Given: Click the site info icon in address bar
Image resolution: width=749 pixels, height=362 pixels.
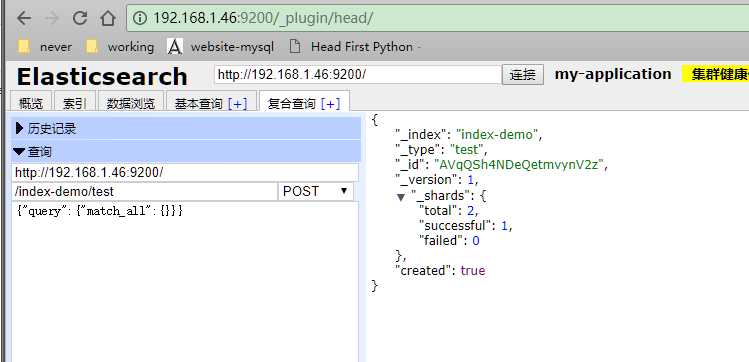Looking at the screenshot, I should pos(139,19).
